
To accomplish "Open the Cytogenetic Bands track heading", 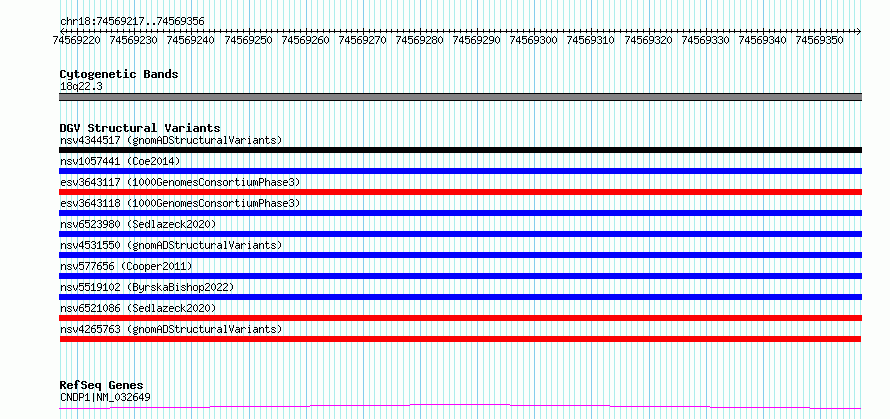I will click(119, 74).
